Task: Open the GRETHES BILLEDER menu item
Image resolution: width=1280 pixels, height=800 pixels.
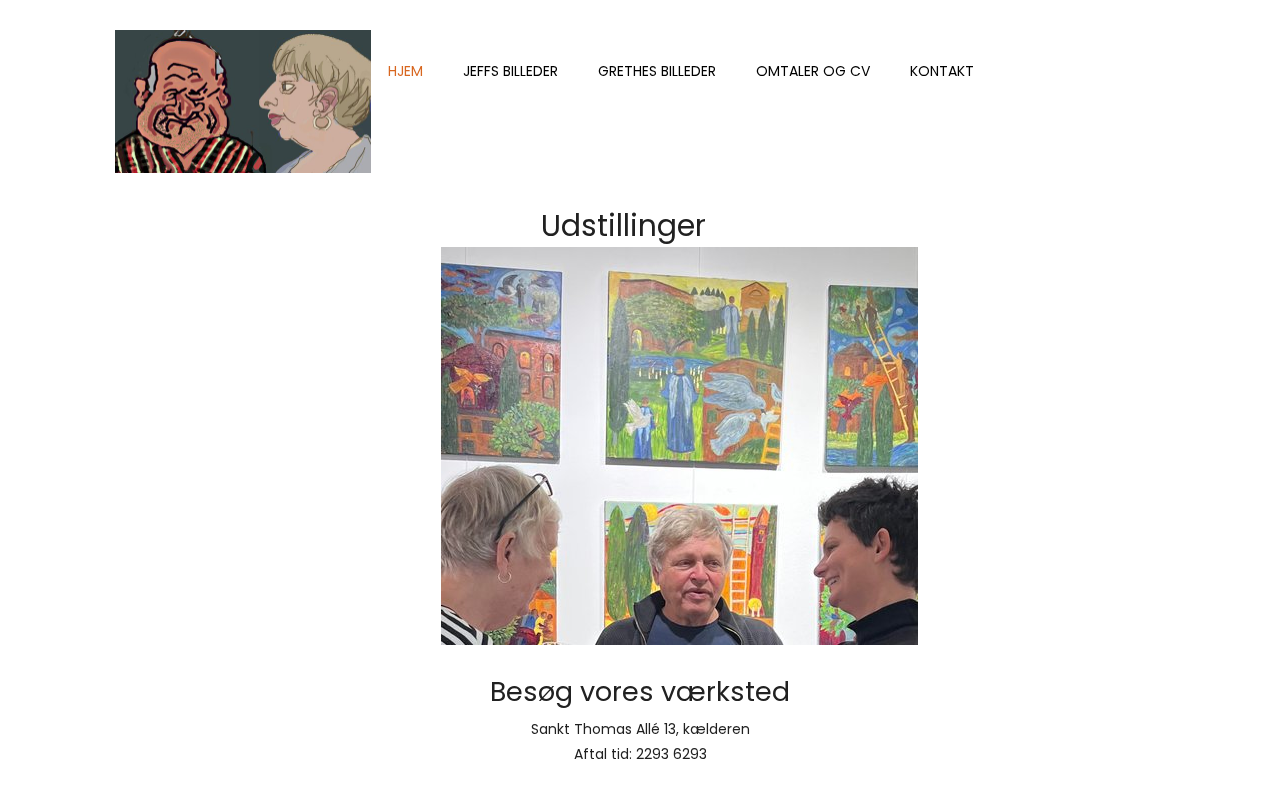Action: tap(657, 71)
